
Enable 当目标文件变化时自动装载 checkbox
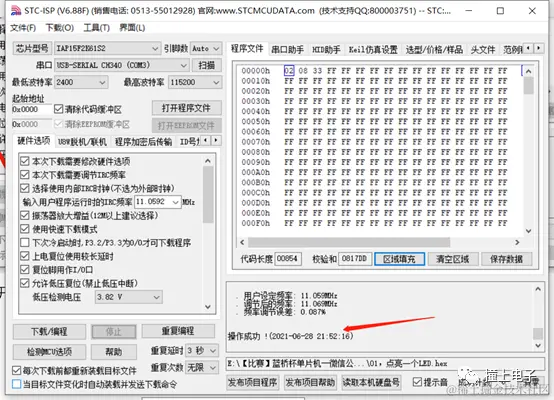coord(17,384)
